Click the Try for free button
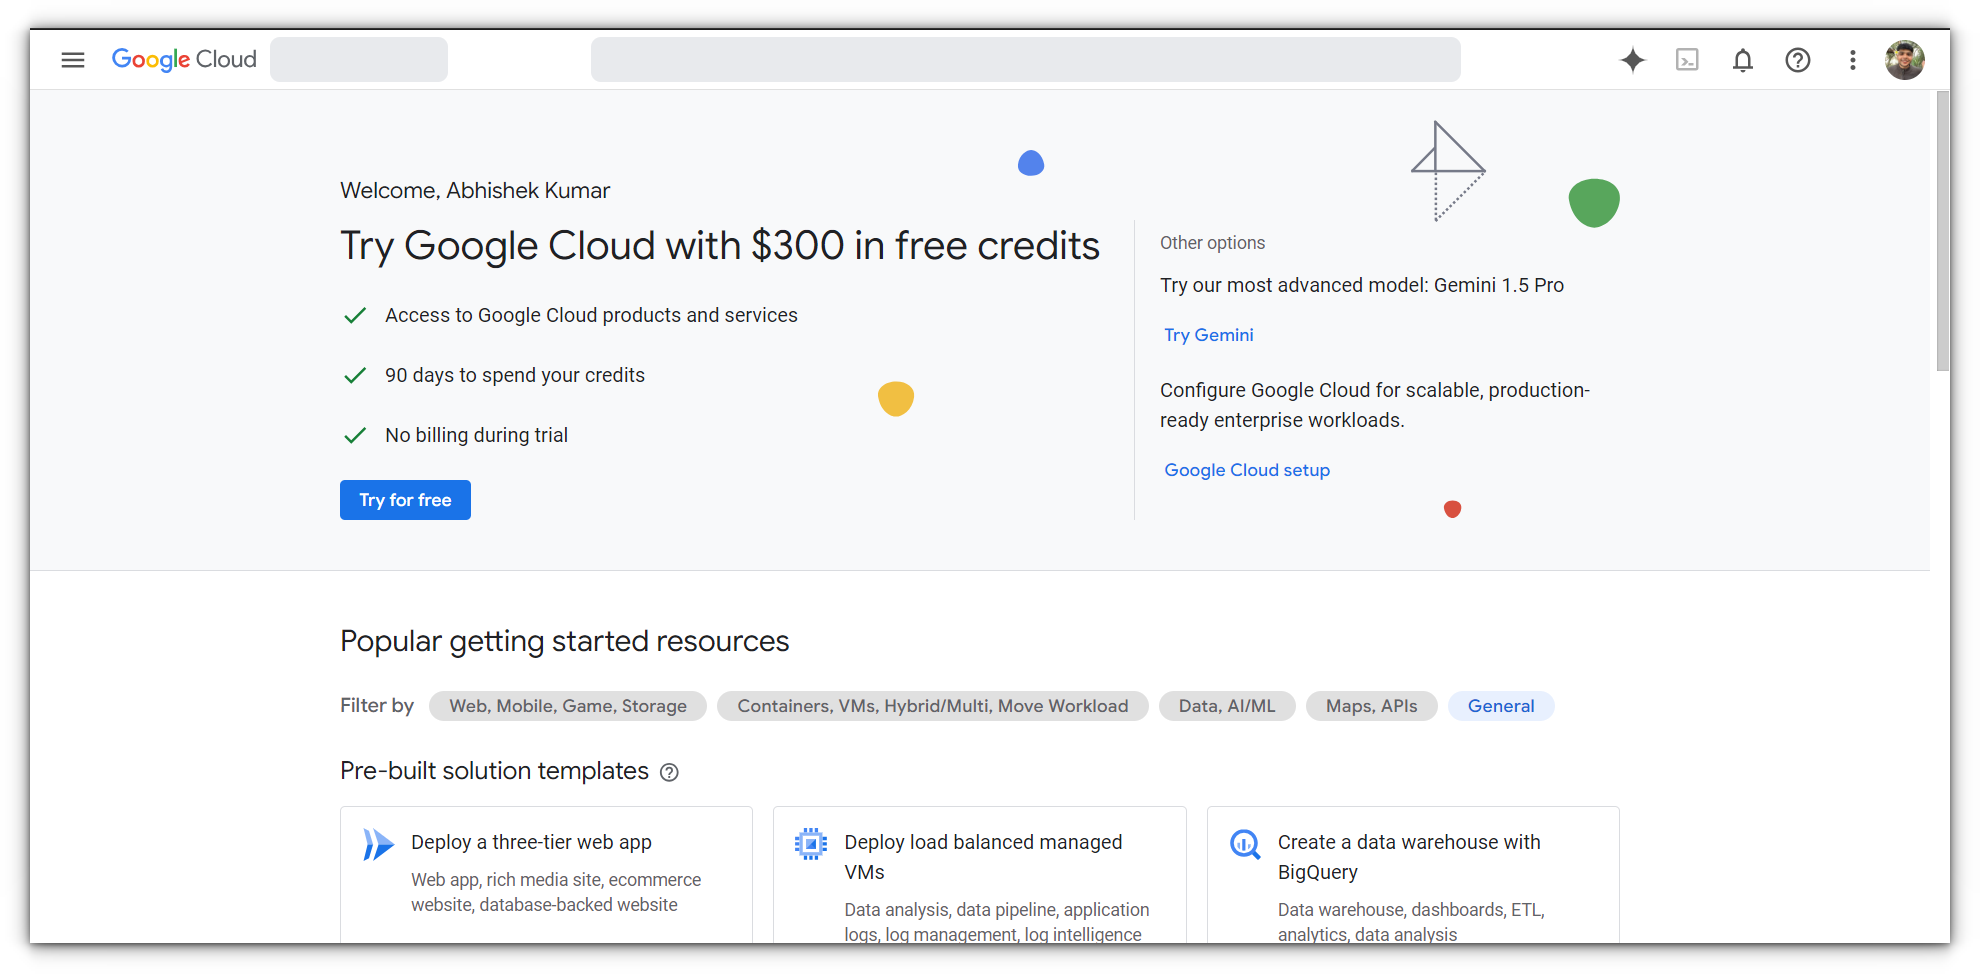This screenshot has width=1980, height=975. click(405, 499)
